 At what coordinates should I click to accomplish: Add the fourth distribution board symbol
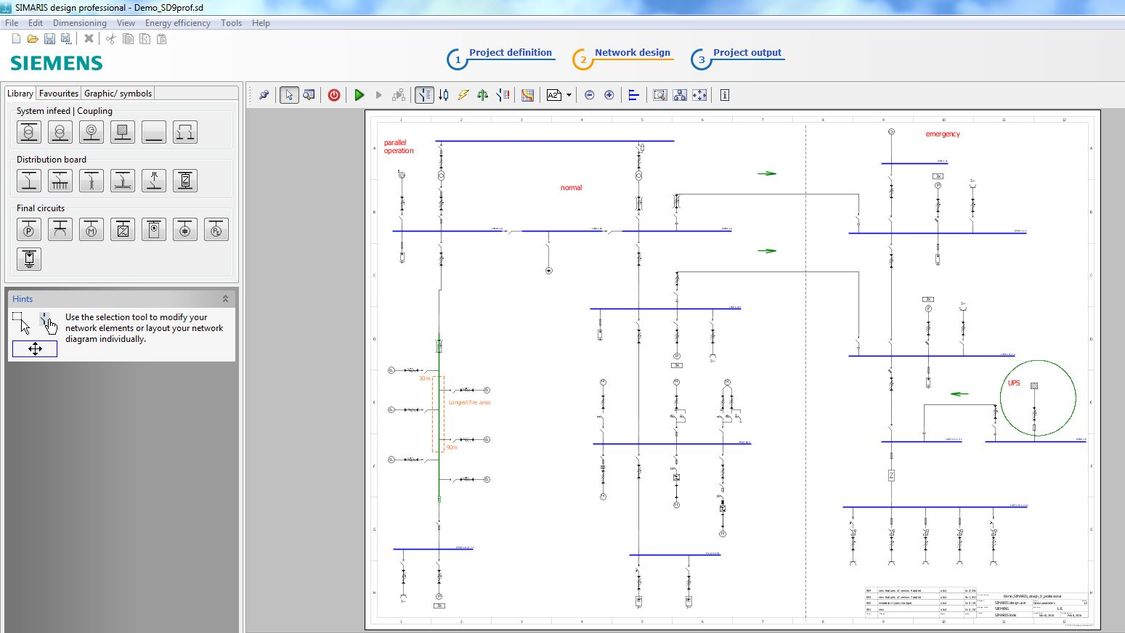pos(123,181)
